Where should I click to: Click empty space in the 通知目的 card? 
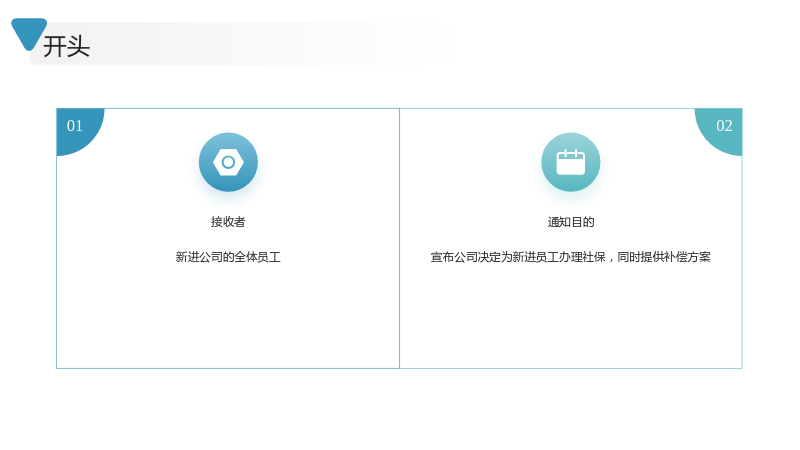click(570, 316)
